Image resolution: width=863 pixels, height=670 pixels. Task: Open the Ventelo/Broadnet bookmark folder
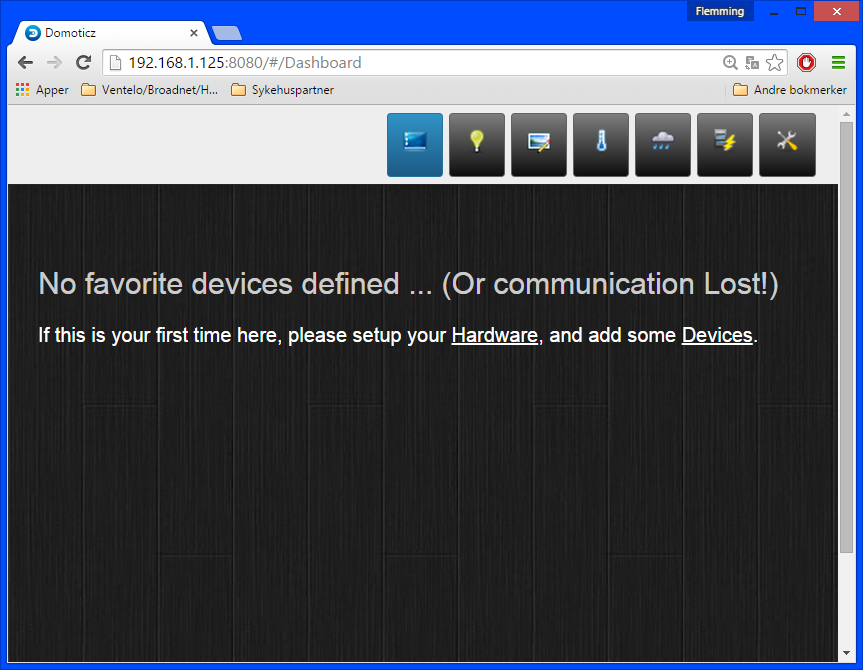tap(150, 90)
